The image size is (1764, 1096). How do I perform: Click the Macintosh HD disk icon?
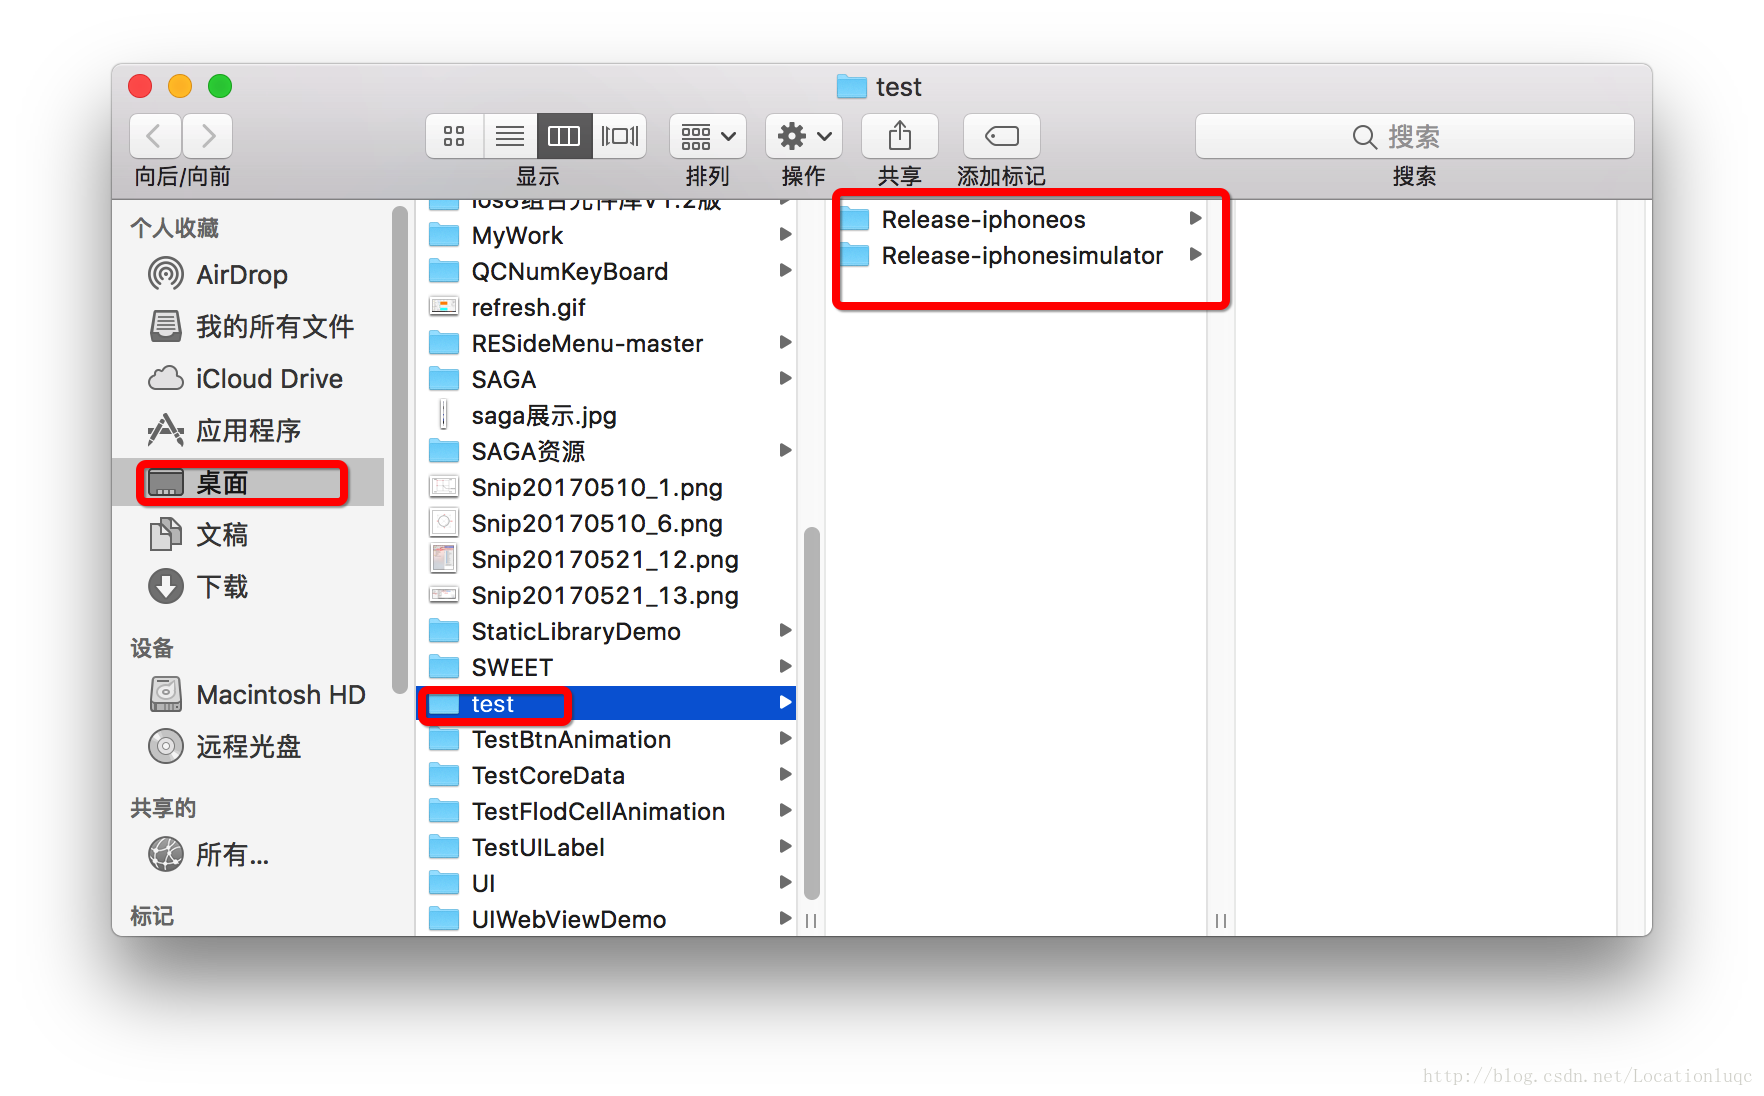166,694
